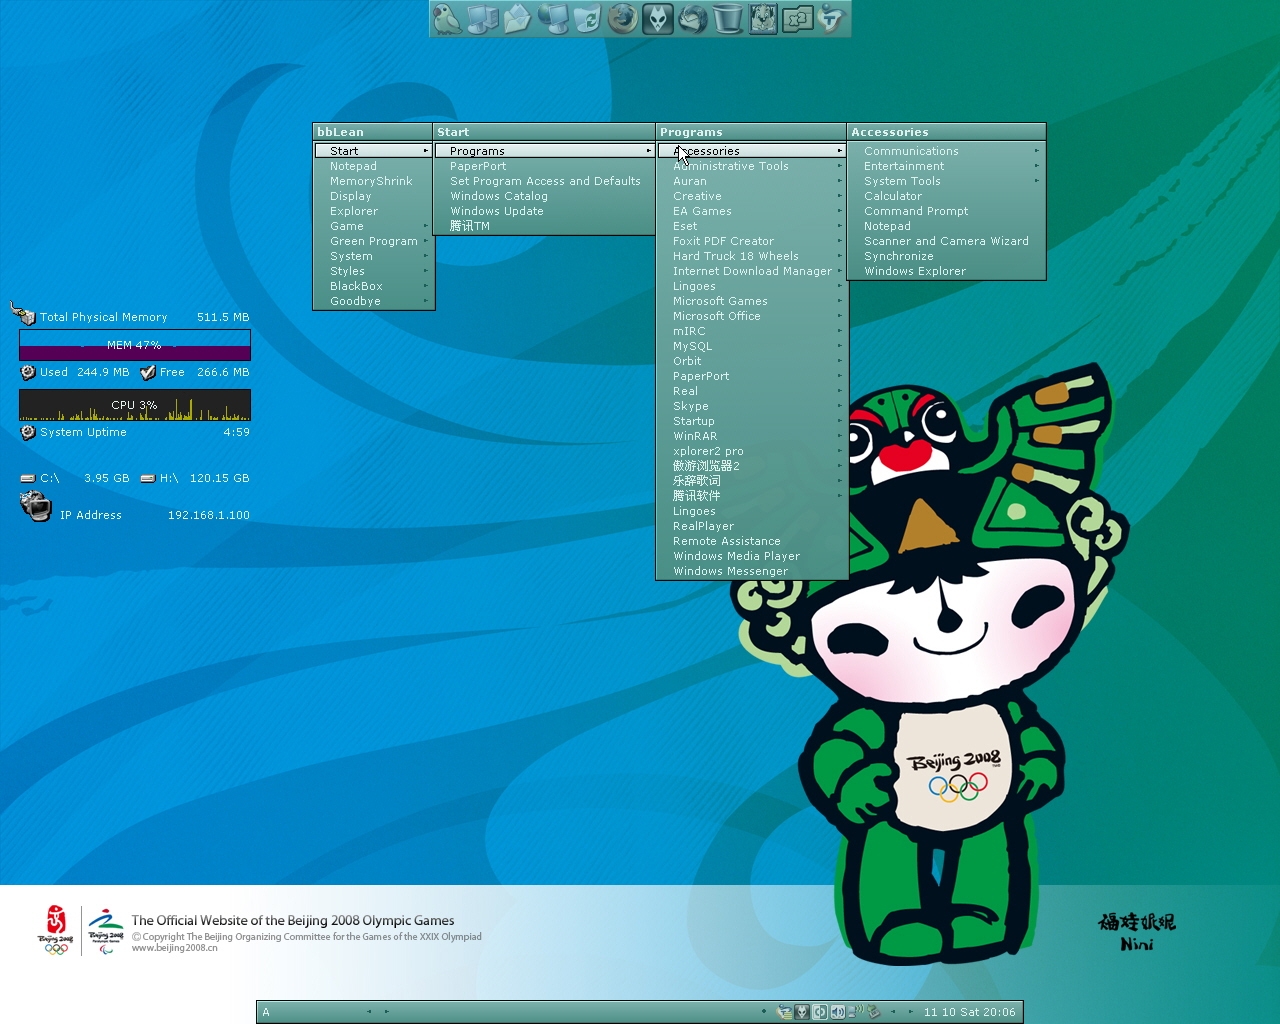This screenshot has width=1280, height=1024.
Task: Click the Programs menu title bar
Action: 751,132
